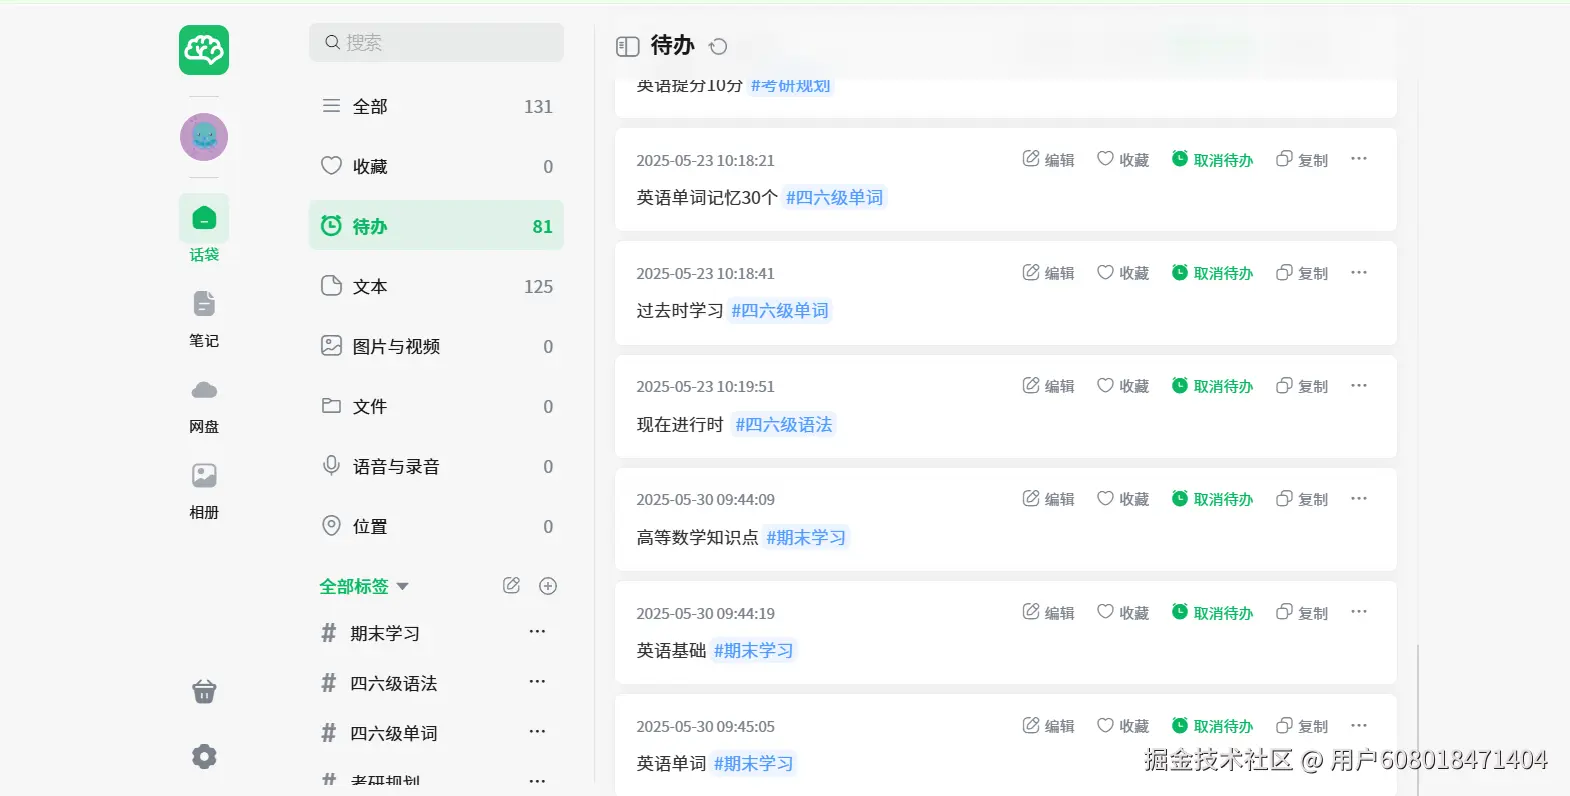
Task: Cancel 待办 for 高等数学知识点 note
Action: pos(1212,499)
